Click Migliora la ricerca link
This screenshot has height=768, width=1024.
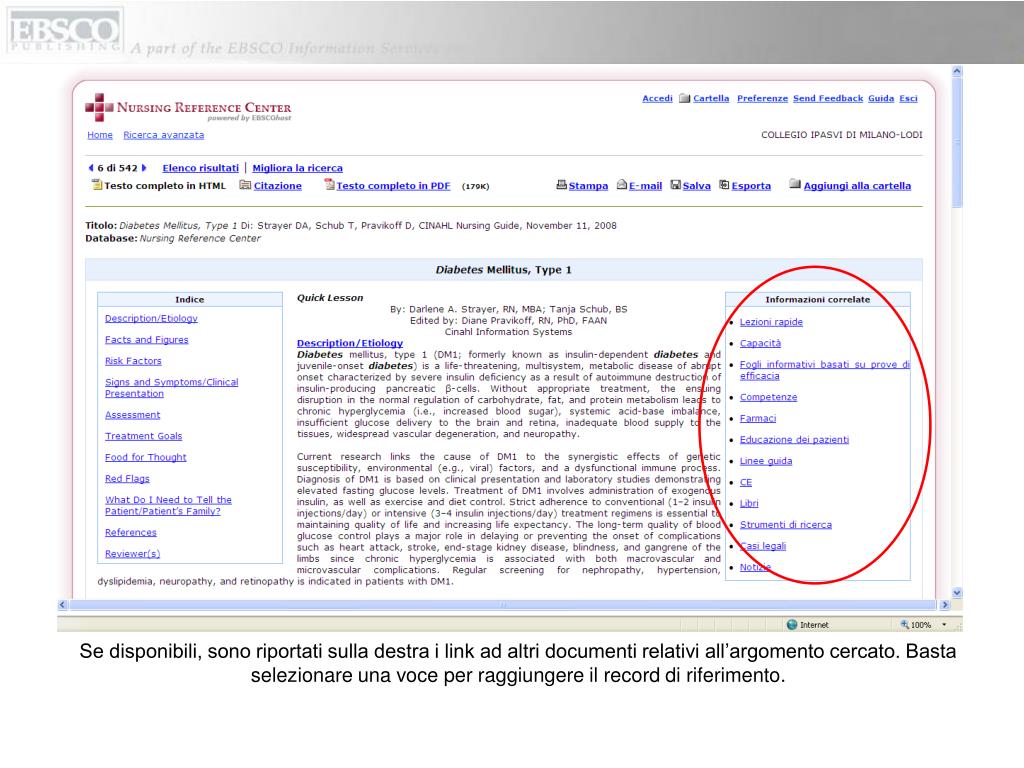[297, 168]
